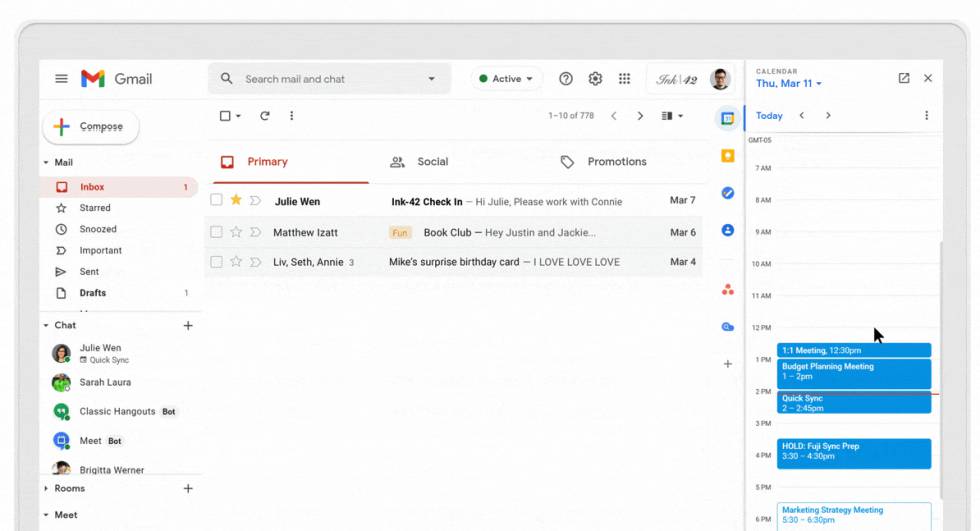Screen dimensions: 980x531
Task: Open Contacts in the side panel
Action: tap(728, 230)
